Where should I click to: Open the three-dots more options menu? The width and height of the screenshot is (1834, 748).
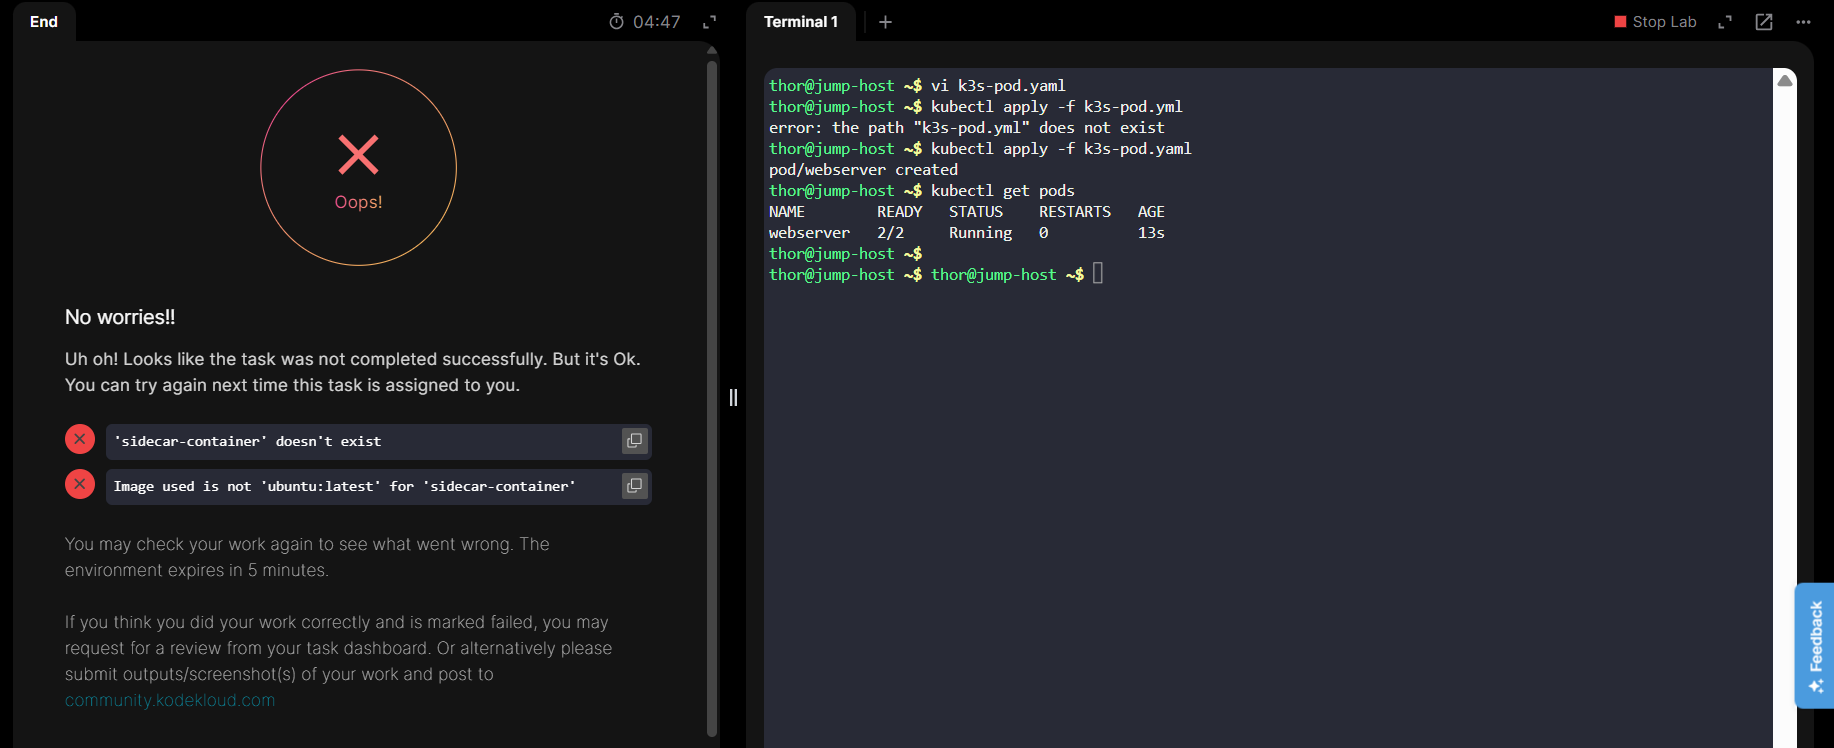coord(1803,22)
